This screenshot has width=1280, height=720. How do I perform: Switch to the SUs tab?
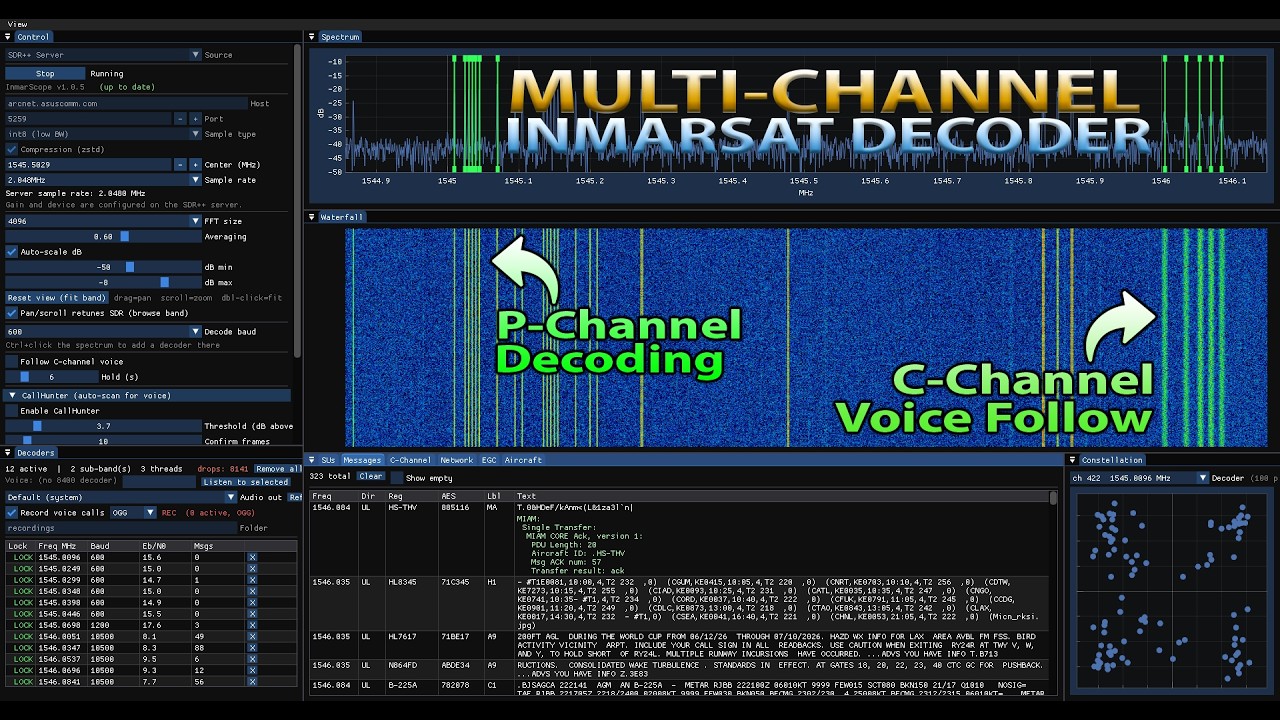[328, 460]
